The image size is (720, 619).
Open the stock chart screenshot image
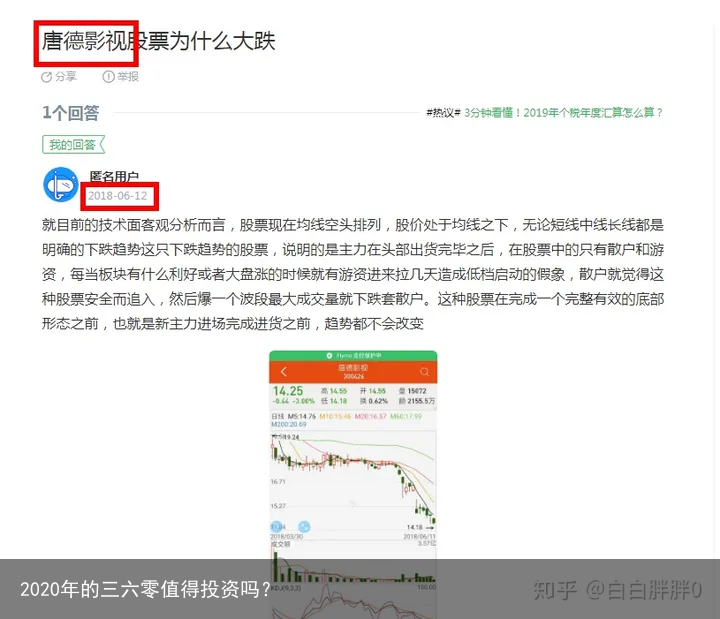coord(353,484)
